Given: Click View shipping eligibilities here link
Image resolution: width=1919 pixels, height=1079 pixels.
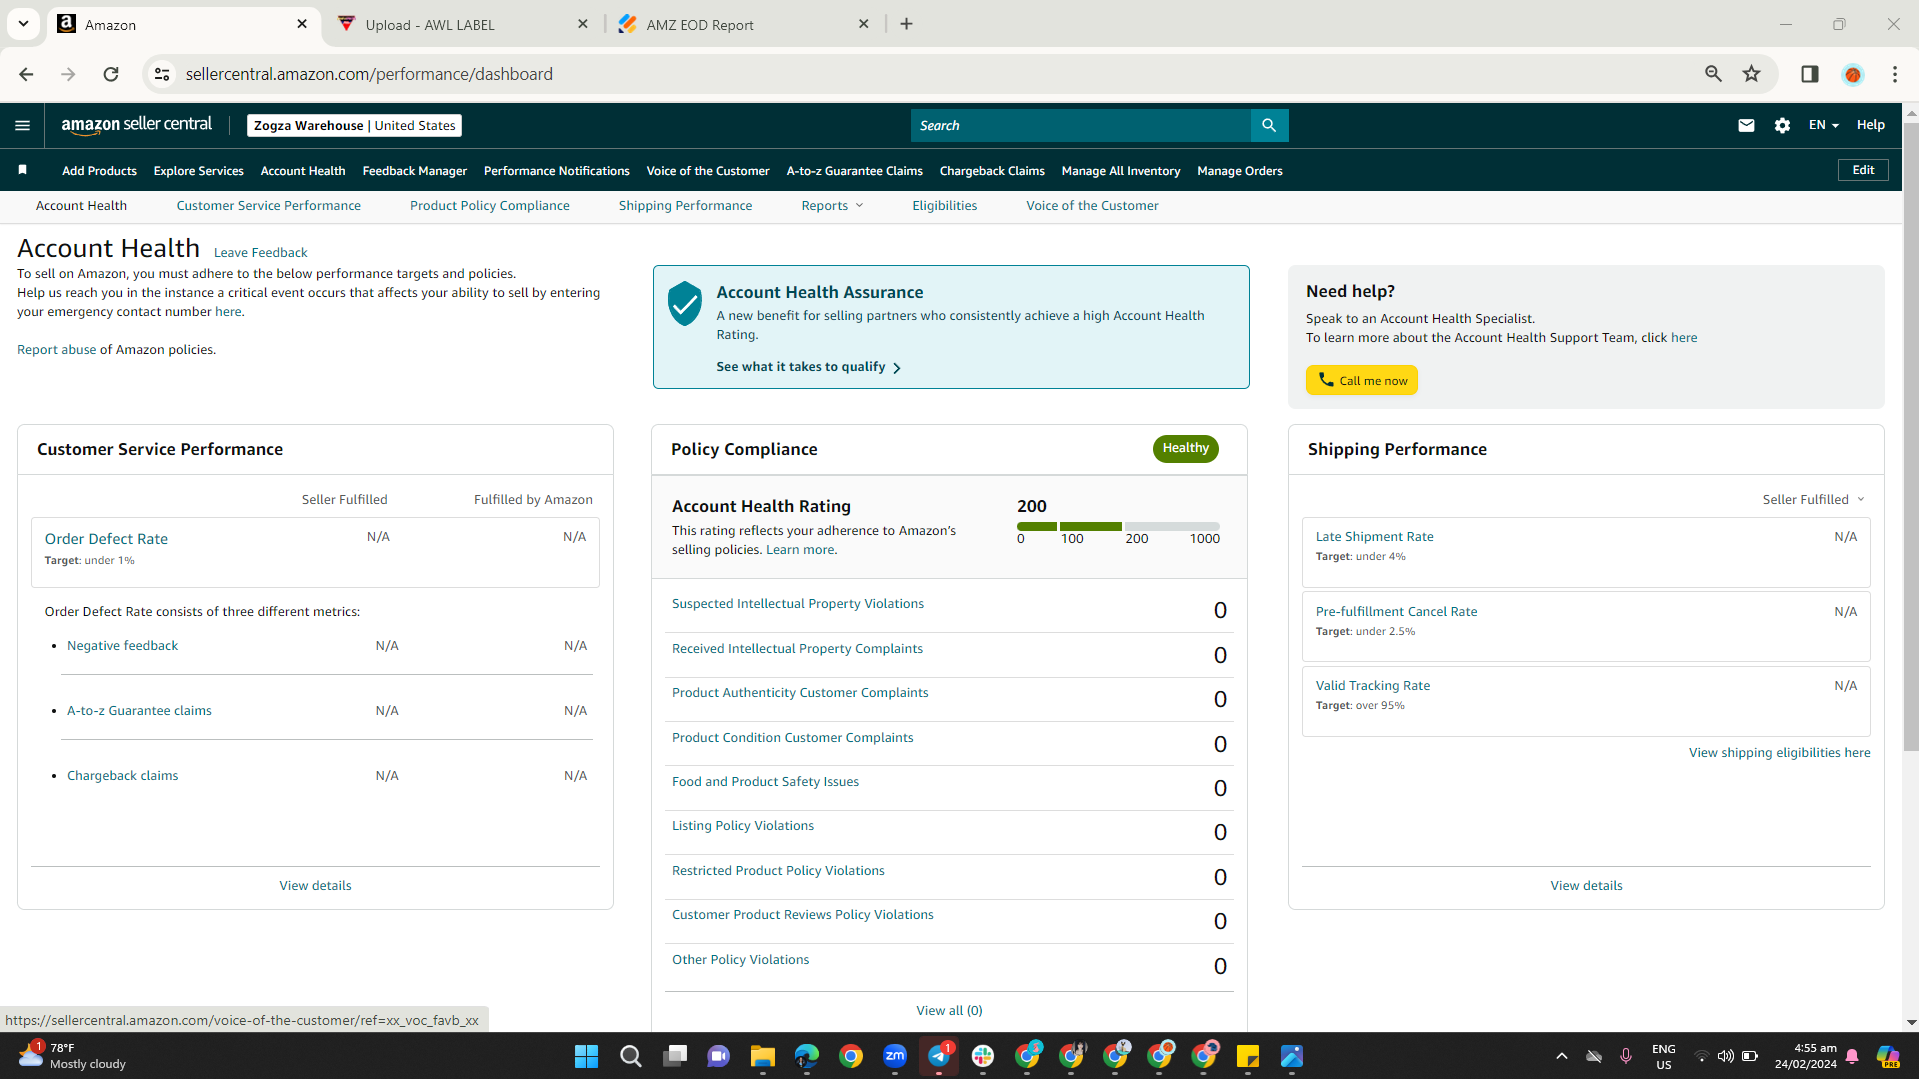Looking at the screenshot, I should [x=1779, y=753].
